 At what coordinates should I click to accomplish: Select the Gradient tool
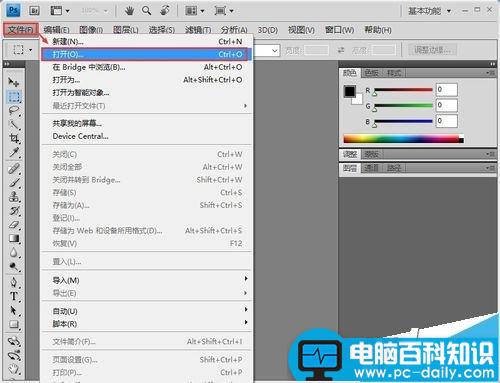[14, 239]
